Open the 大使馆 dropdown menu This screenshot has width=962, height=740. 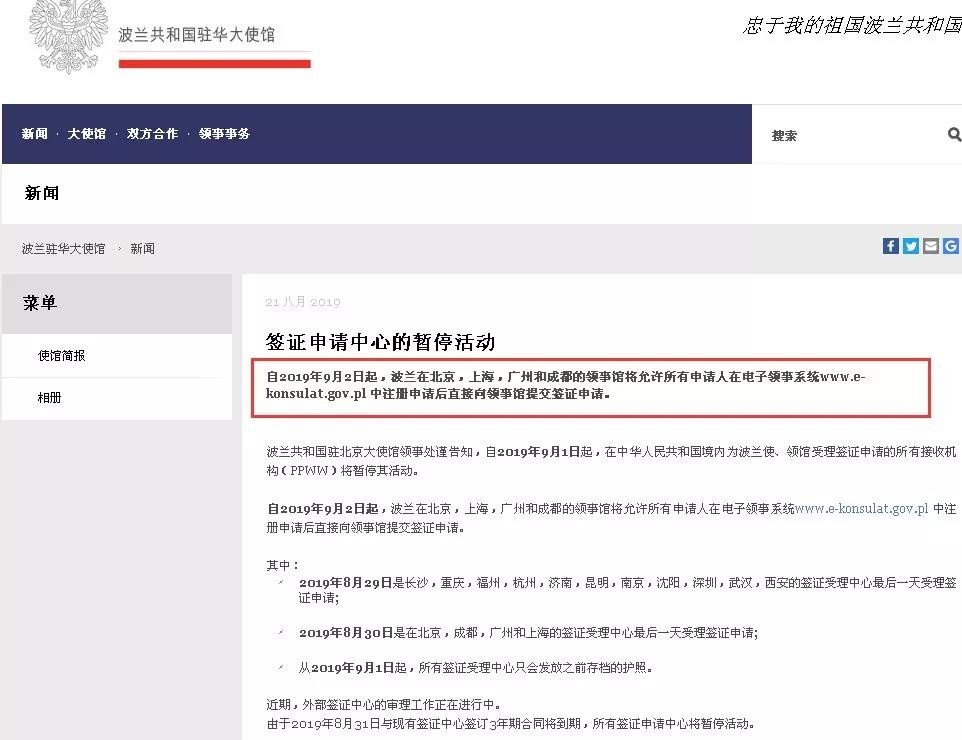85,133
